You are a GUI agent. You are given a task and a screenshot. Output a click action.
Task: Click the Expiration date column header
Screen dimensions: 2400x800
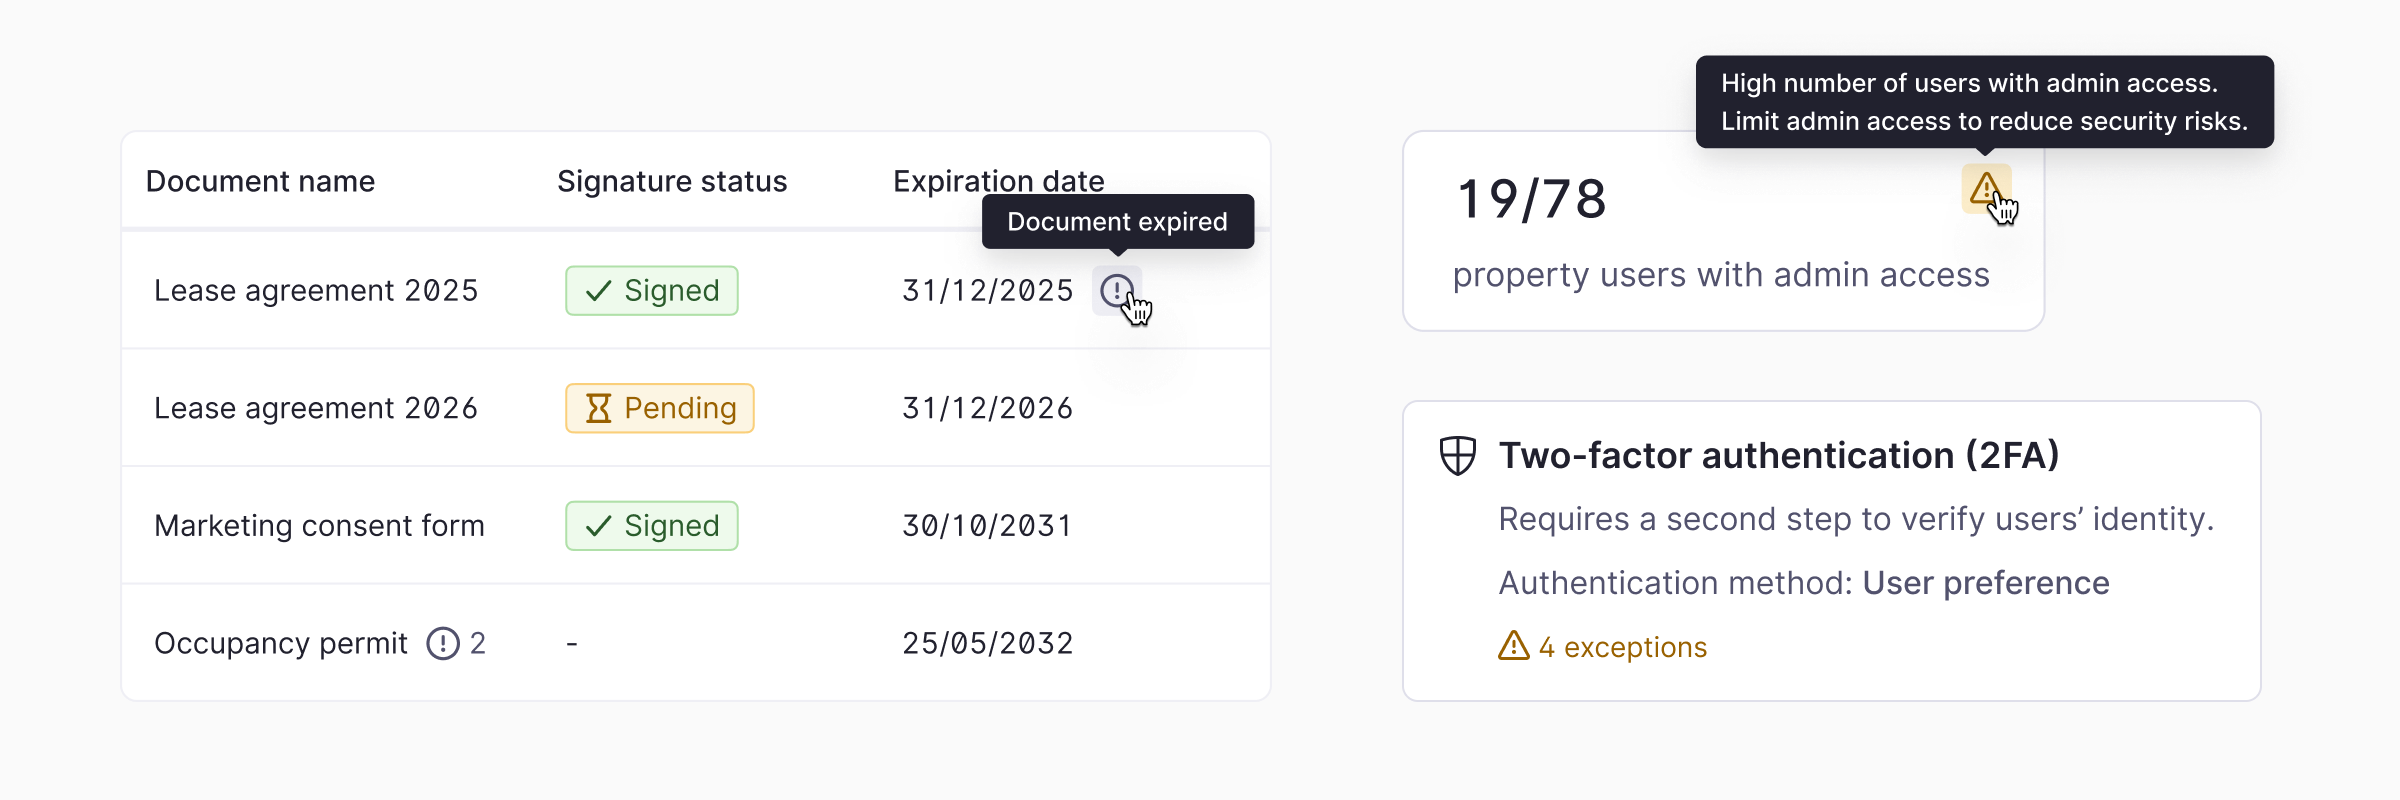pyautogui.click(x=998, y=181)
